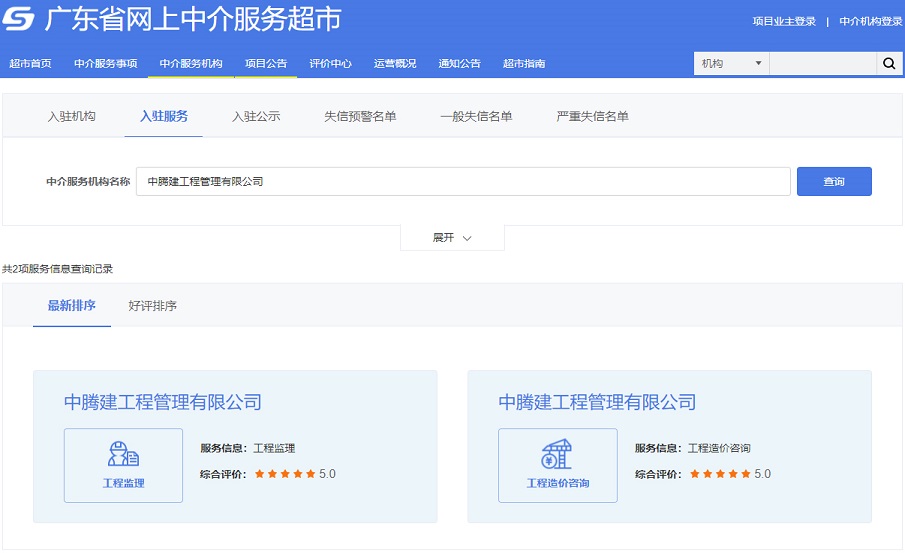Sort results by 好评排序

tap(153, 306)
